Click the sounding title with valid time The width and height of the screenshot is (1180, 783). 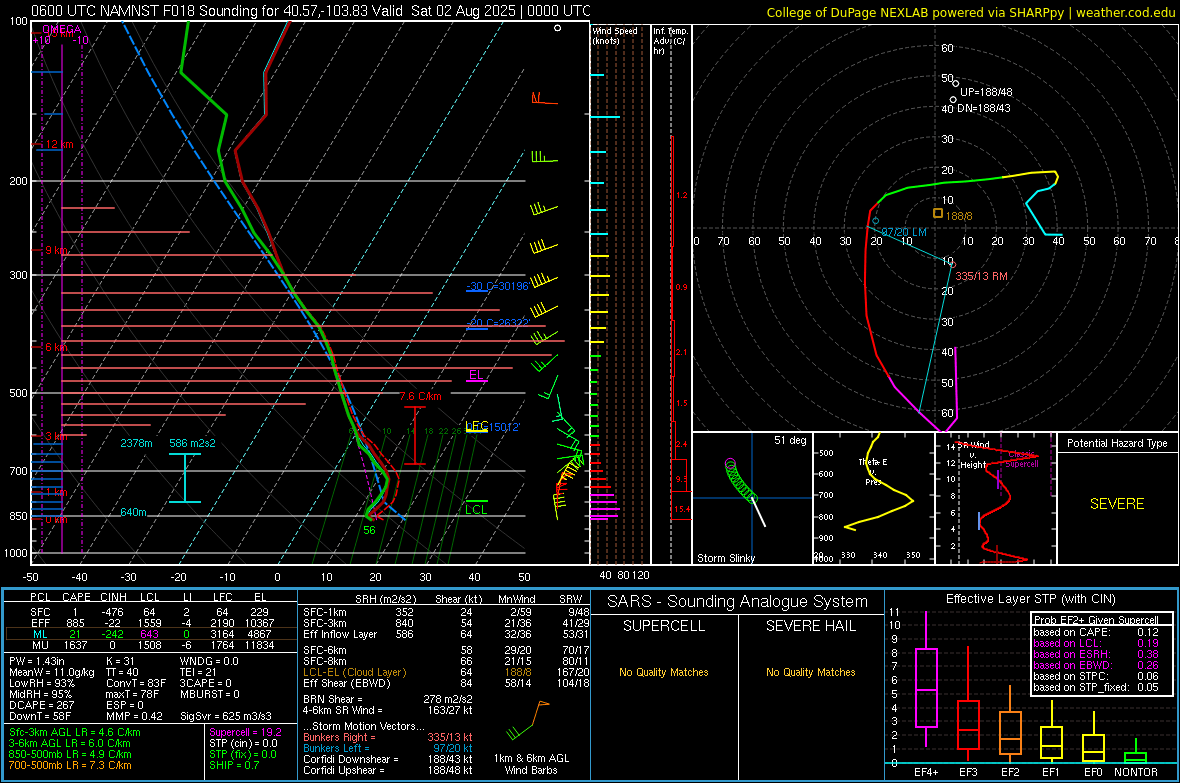[311, 11]
